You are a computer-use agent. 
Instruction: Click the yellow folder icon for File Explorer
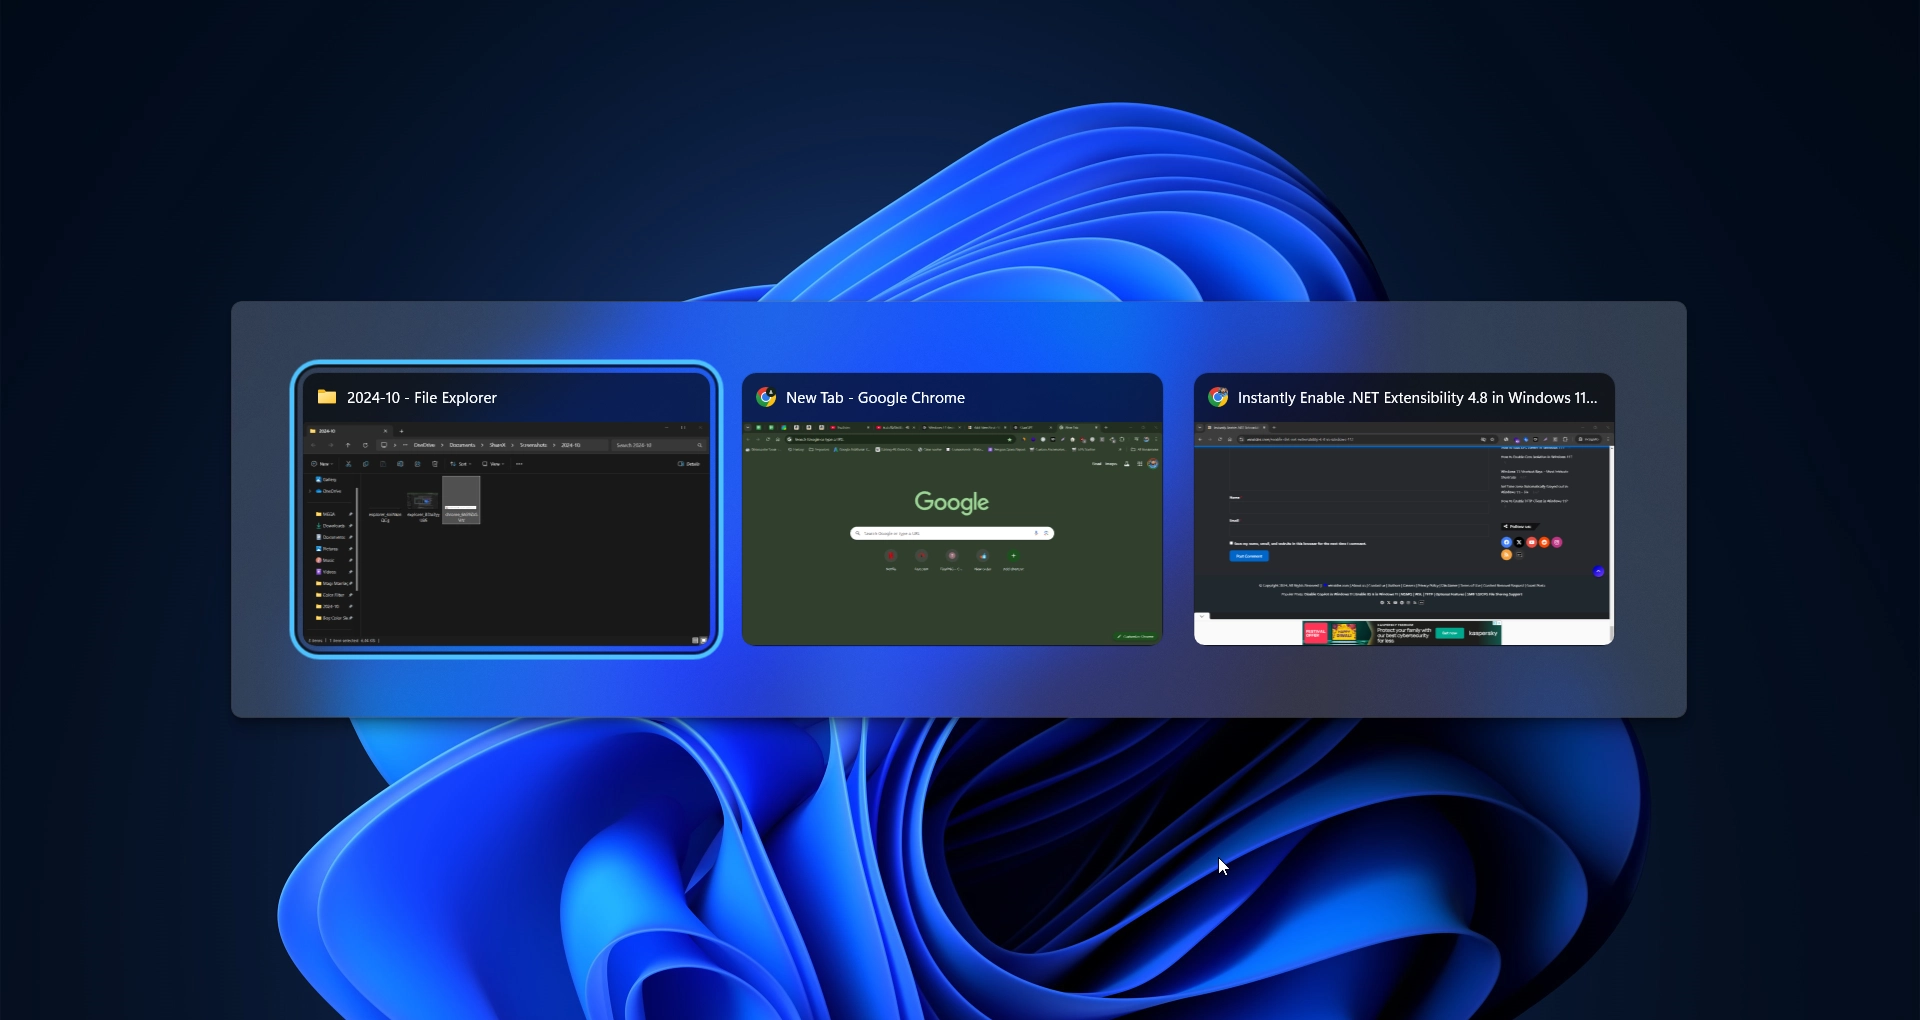pos(327,397)
